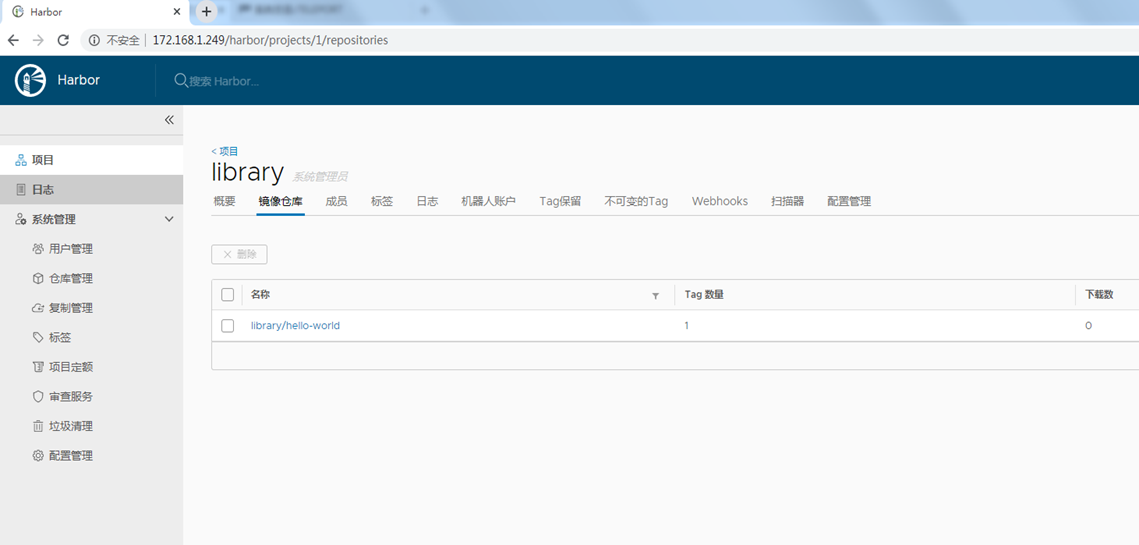
Task: Click the library project title
Action: point(247,173)
